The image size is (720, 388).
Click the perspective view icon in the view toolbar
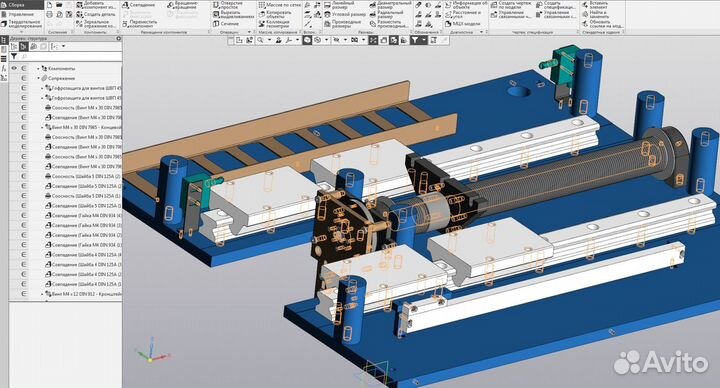[383, 40]
